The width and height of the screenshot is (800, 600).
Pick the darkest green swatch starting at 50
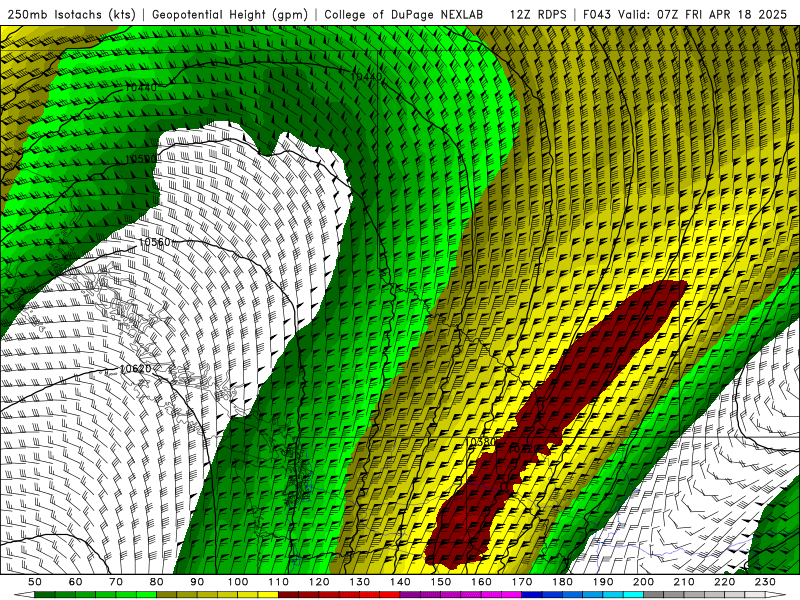pos(45,594)
